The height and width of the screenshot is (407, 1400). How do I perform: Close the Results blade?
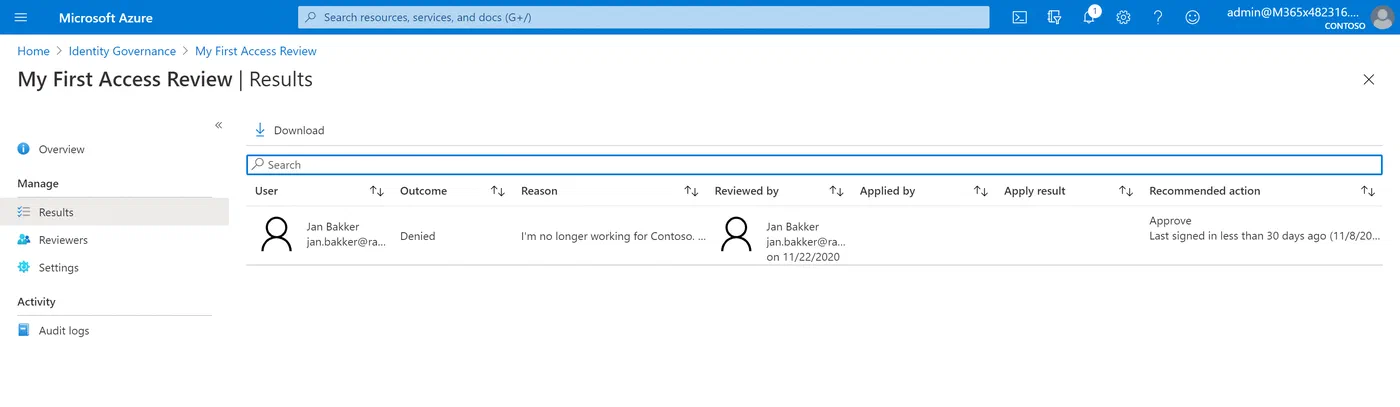pyautogui.click(x=1369, y=80)
